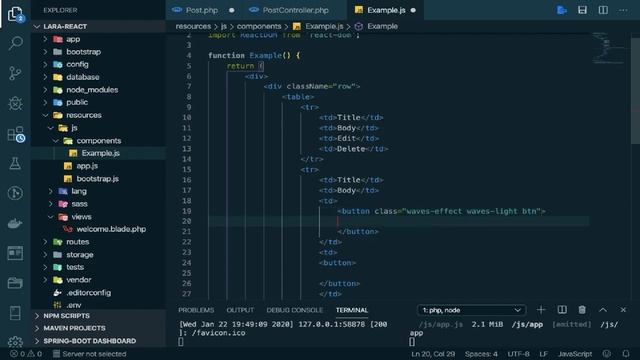Click the blue run icon in editor toolbar
This screenshot has height=360, width=640.
[562, 10]
